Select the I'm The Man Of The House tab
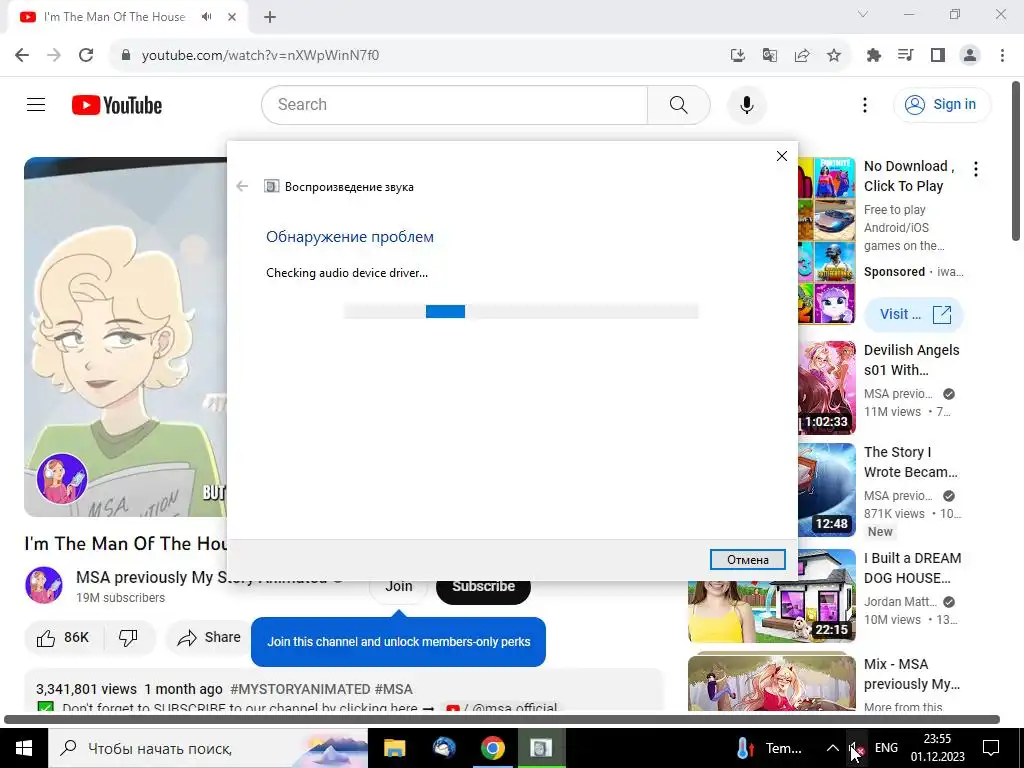1024x768 pixels. click(114, 17)
